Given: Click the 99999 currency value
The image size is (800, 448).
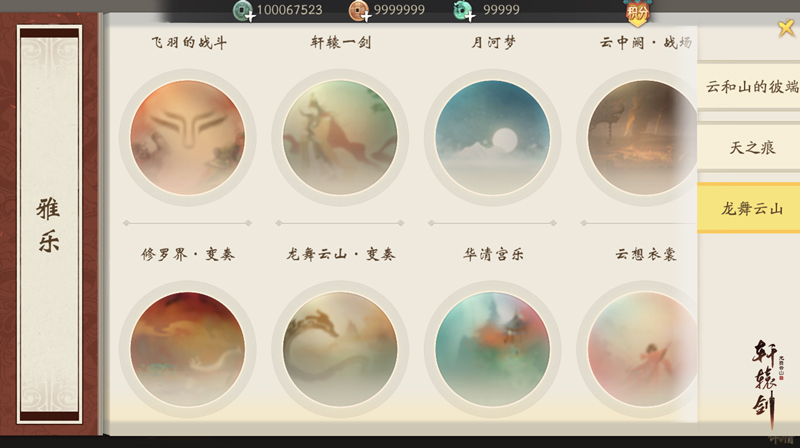Looking at the screenshot, I should 501,10.
